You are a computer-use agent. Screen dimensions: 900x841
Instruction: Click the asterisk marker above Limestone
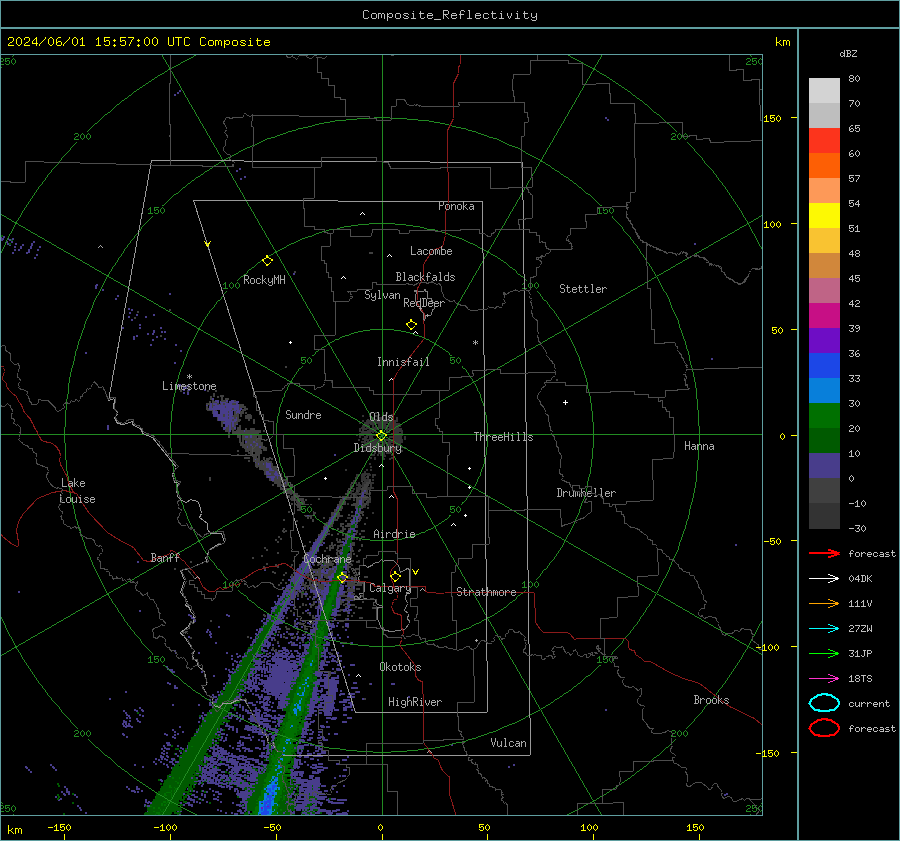(x=189, y=377)
